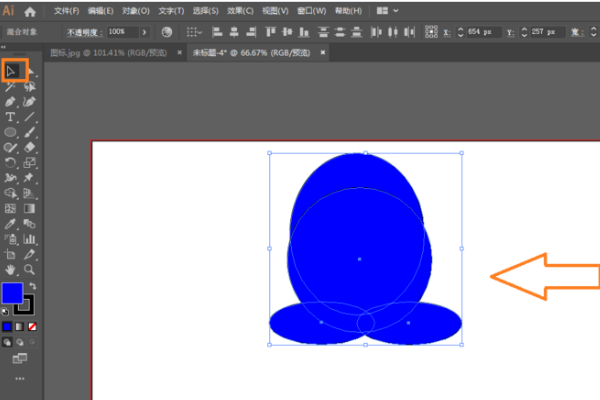Select the Selection tool (black arrow)
Screen dimensions: 600x400
pyautogui.click(x=11, y=70)
